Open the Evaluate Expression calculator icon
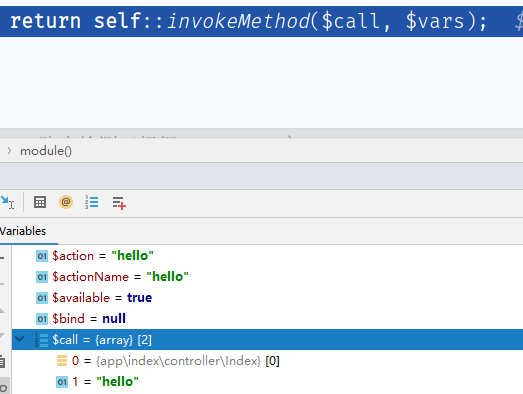This screenshot has height=394, width=523. pyautogui.click(x=40, y=202)
